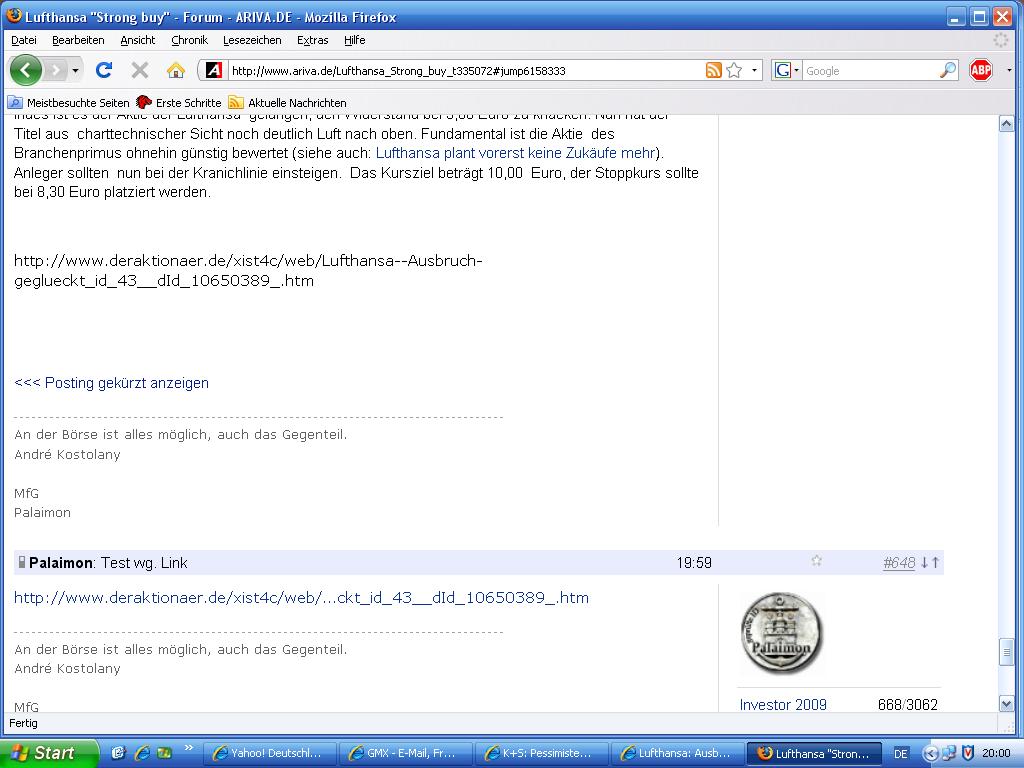This screenshot has width=1024, height=768.
Task: Jump to next posting with down arrow
Action: [x=925, y=562]
